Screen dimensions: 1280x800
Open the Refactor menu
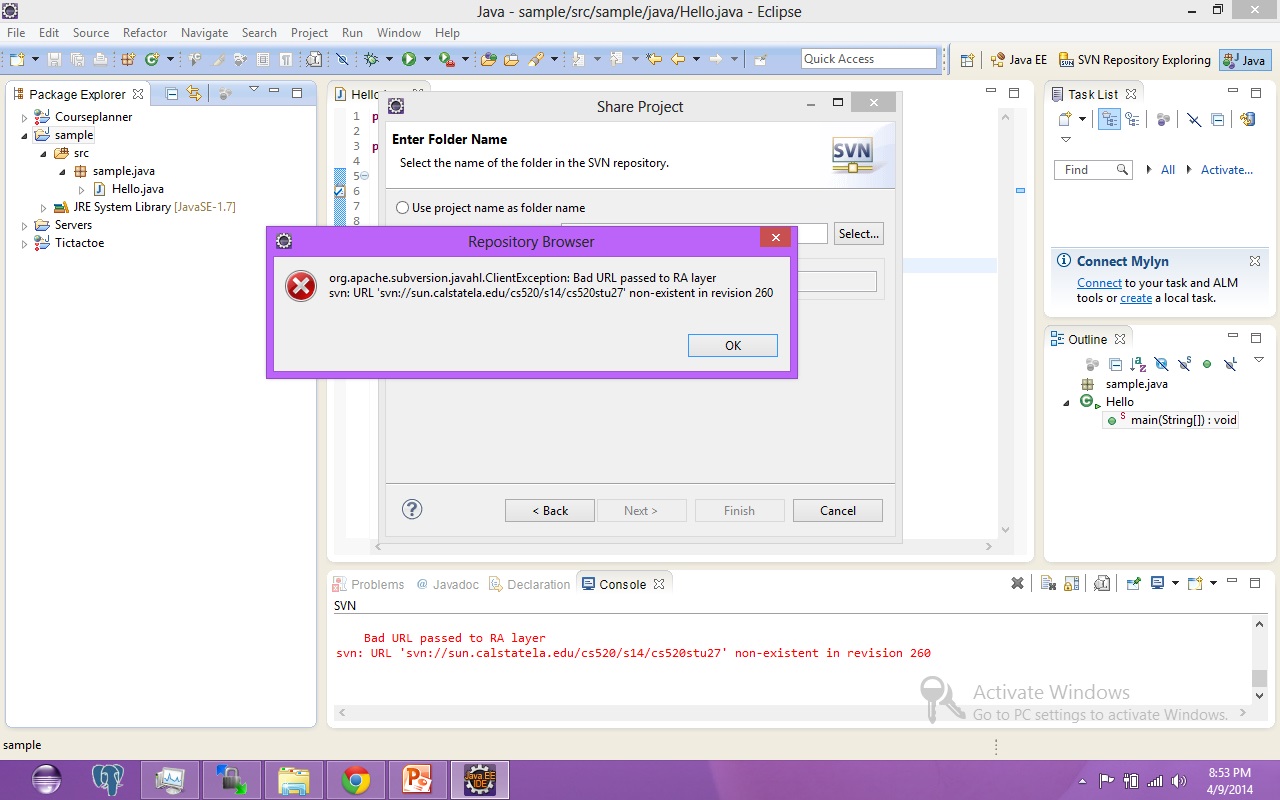point(145,33)
